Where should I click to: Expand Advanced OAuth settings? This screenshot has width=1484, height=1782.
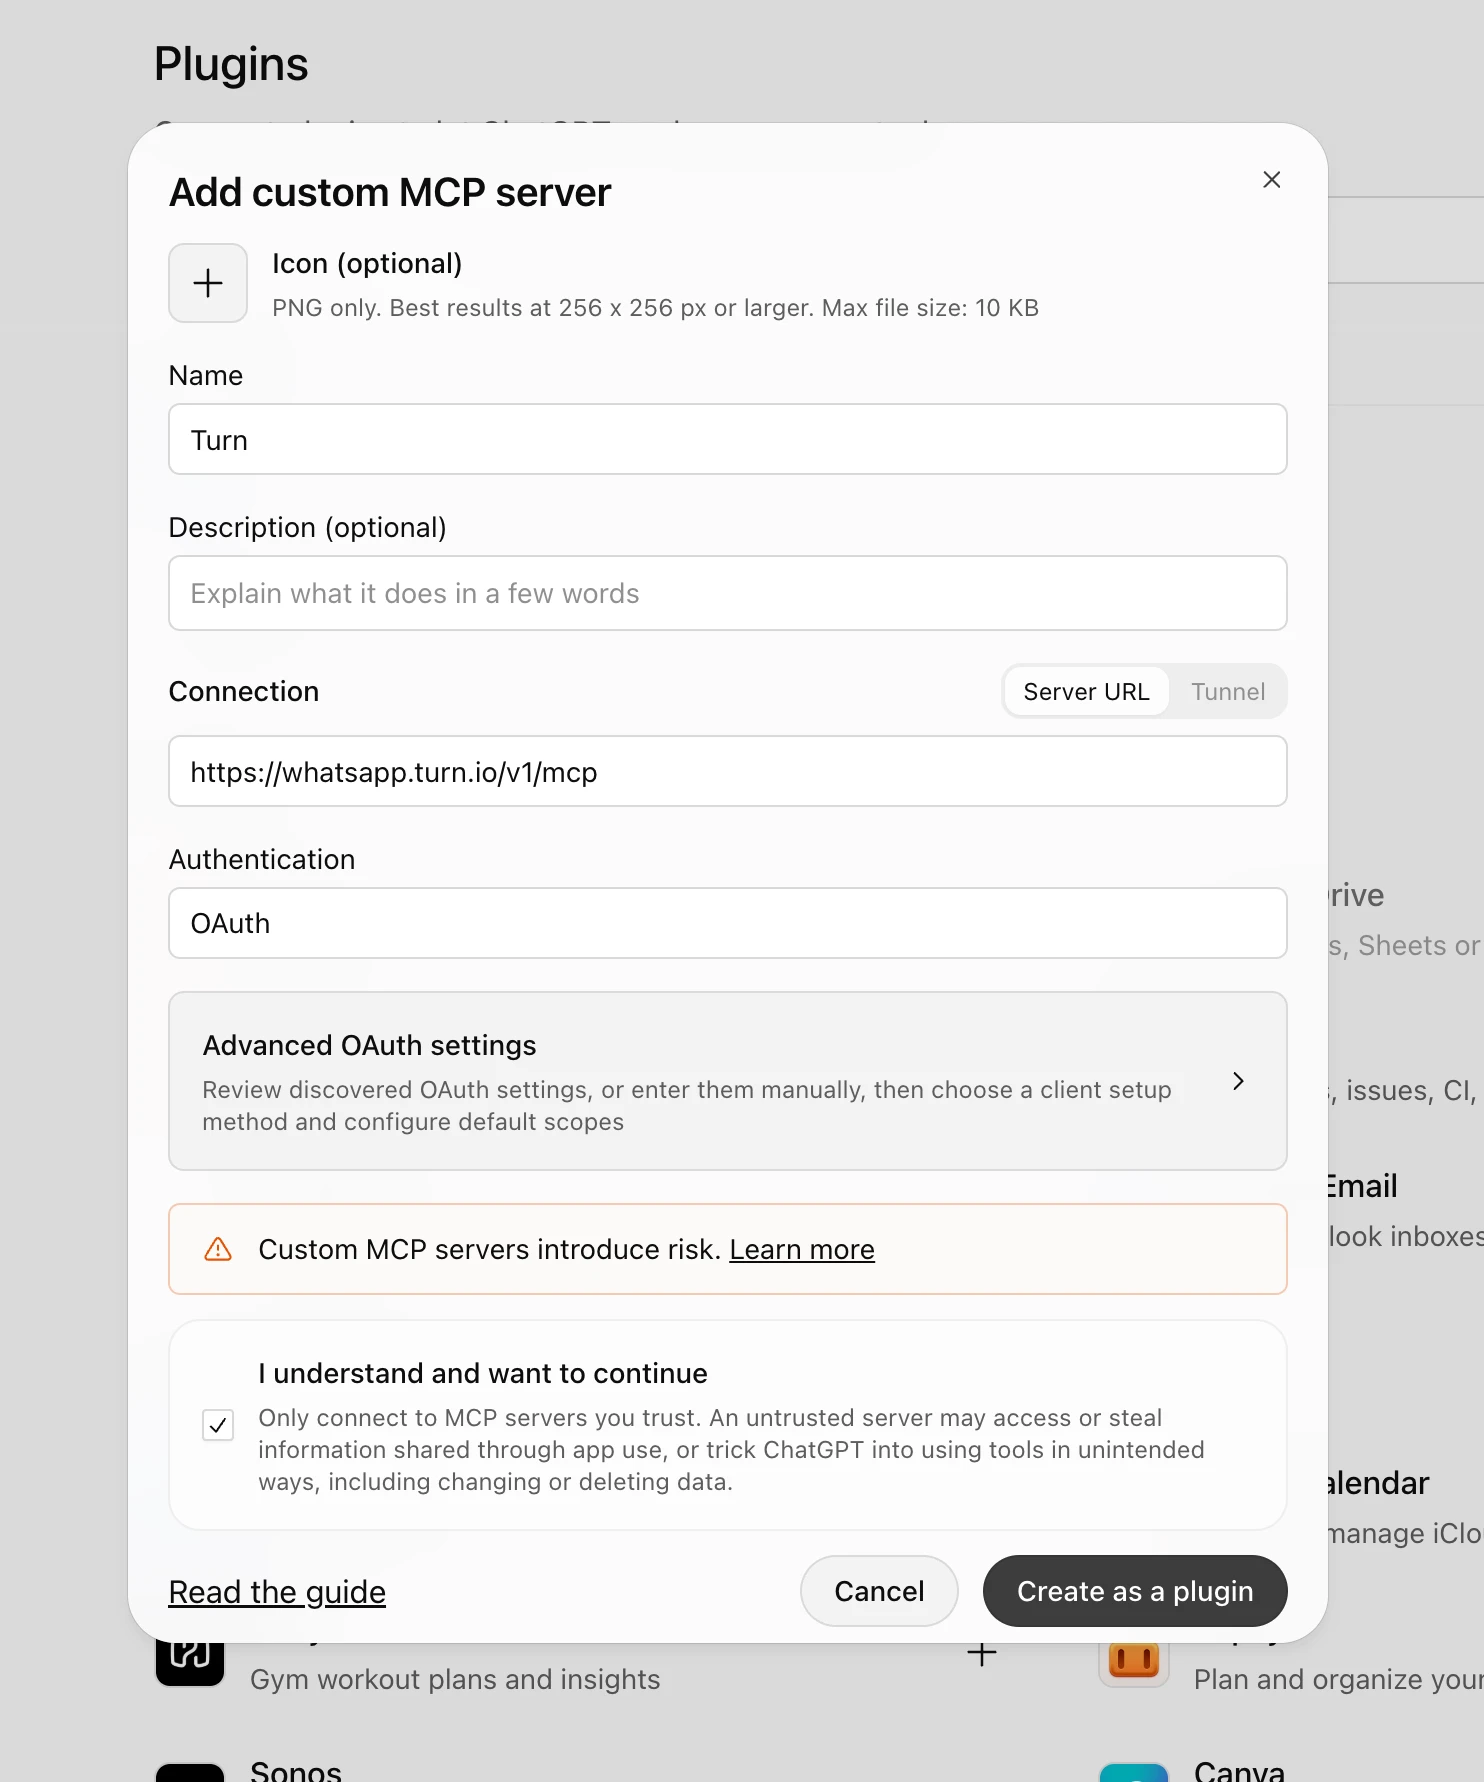point(728,1081)
